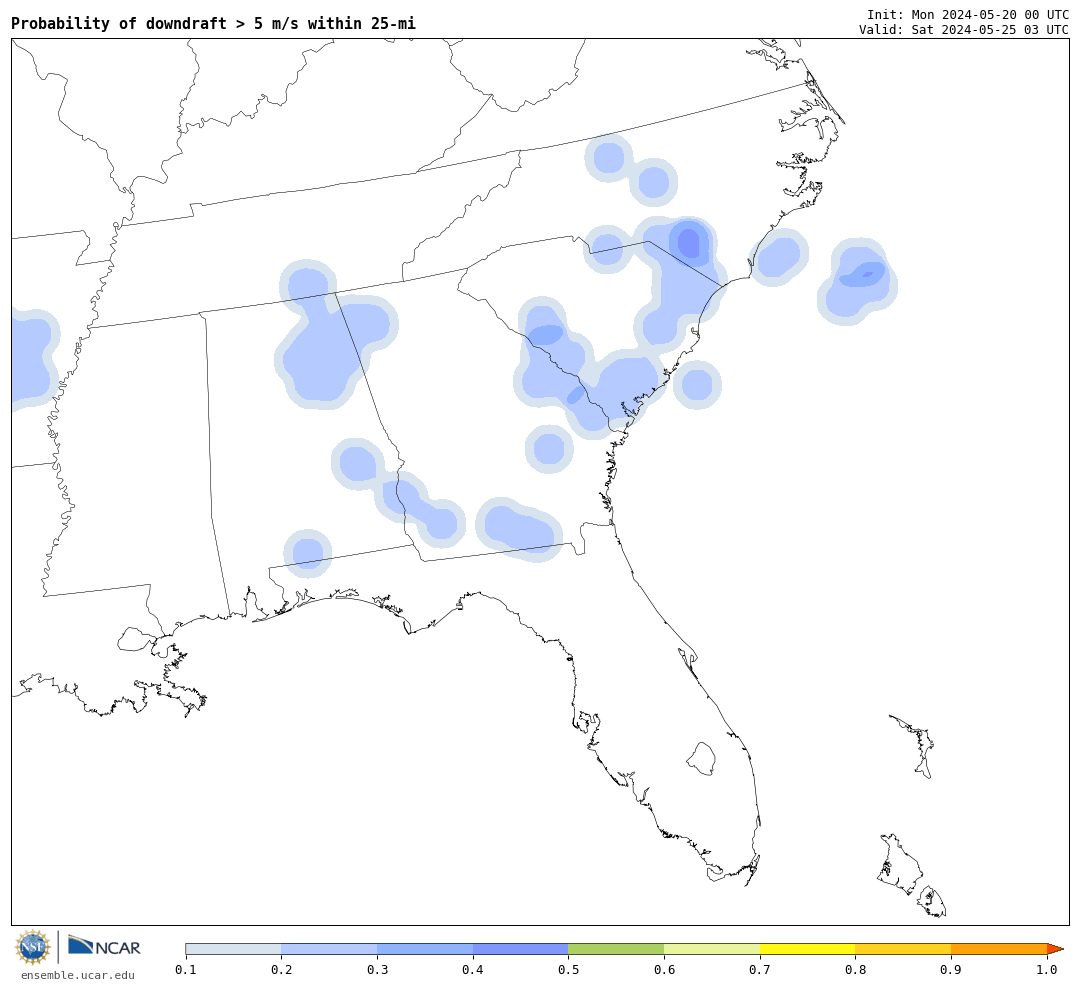Screen dimensions: 1080x988
Task: Click the colorbar label '1.0'
Action: [1047, 970]
